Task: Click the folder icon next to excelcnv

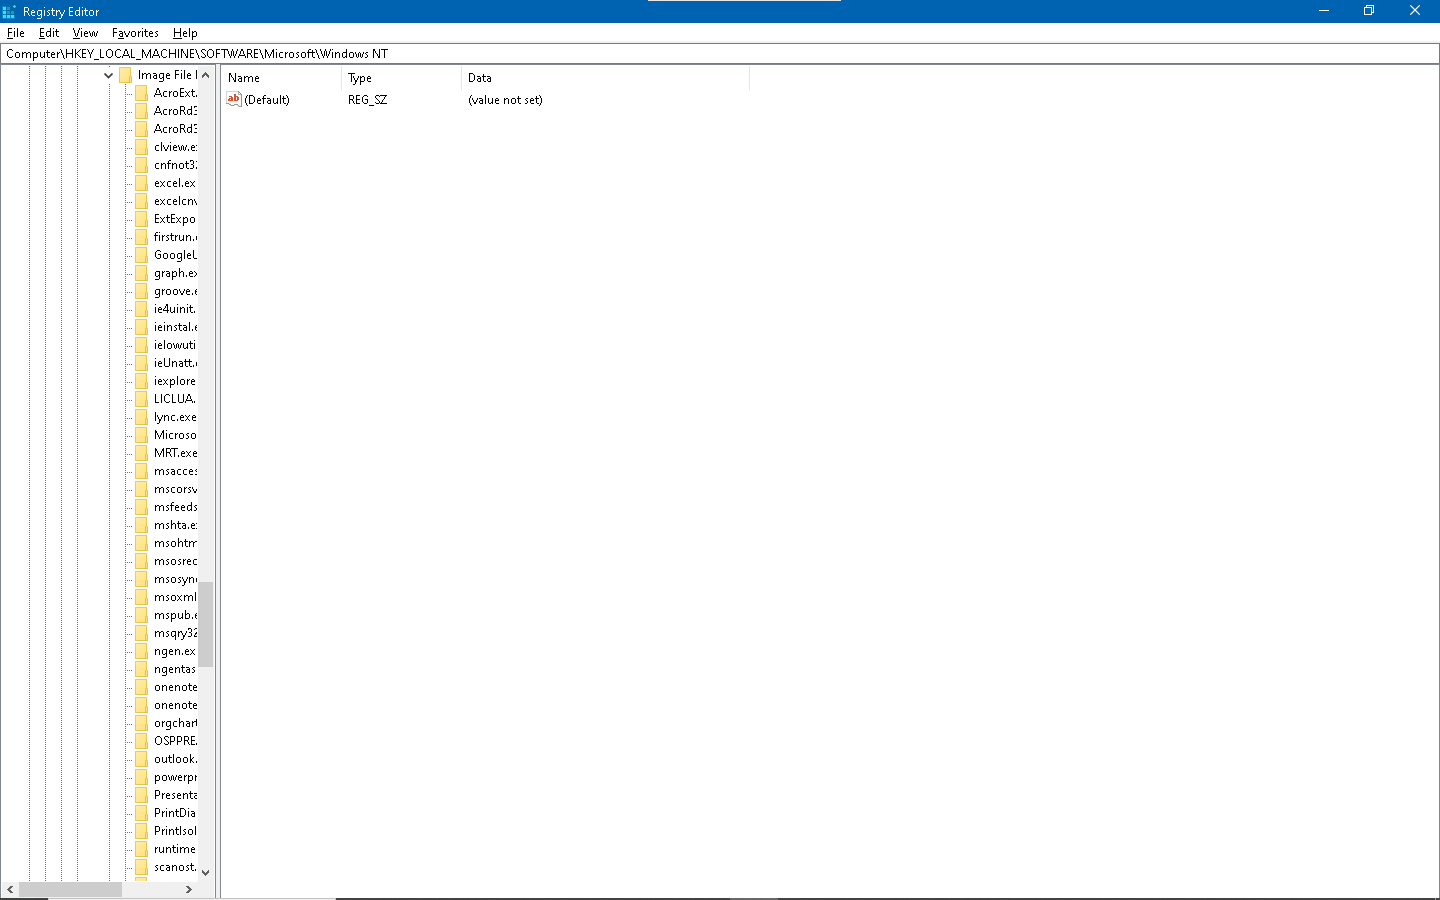Action: point(141,201)
